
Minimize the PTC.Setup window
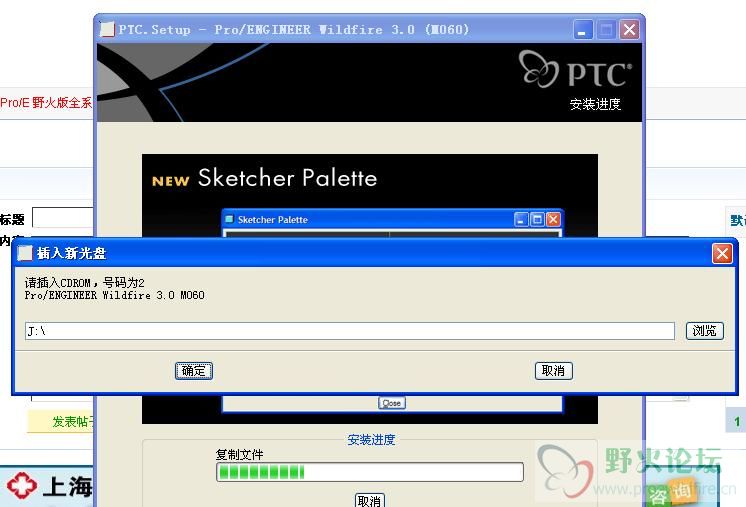582,30
